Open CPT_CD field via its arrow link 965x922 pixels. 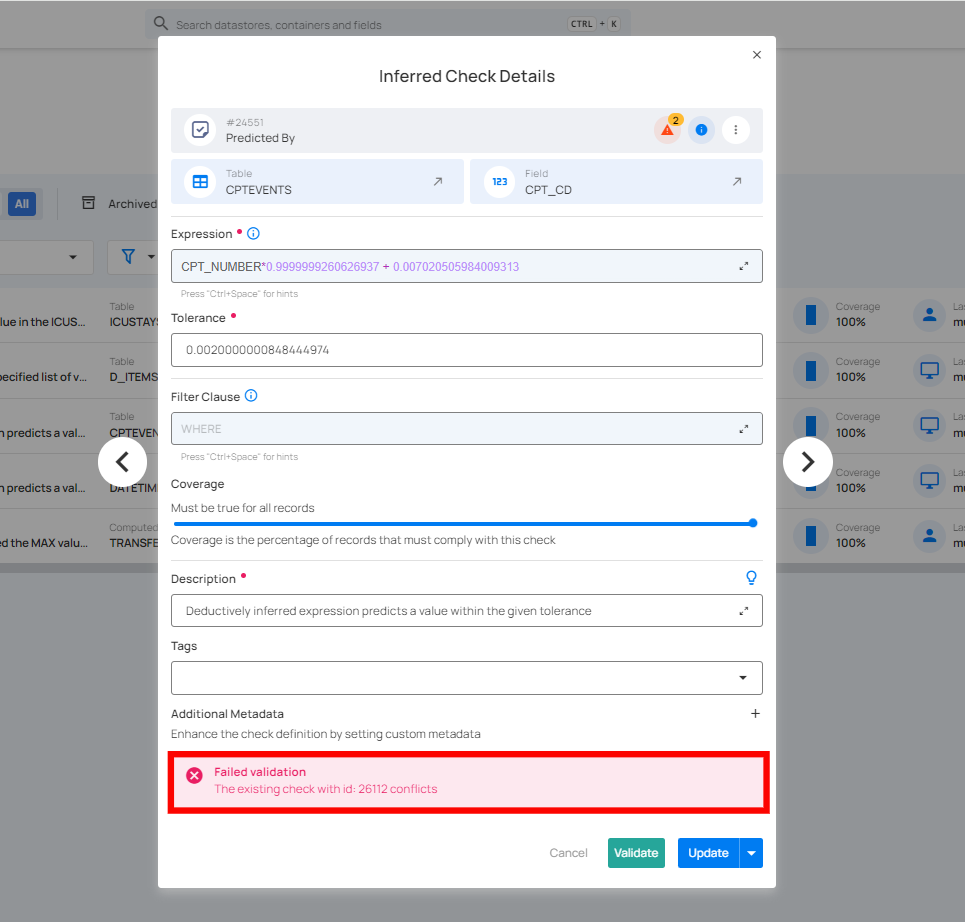tap(737, 182)
